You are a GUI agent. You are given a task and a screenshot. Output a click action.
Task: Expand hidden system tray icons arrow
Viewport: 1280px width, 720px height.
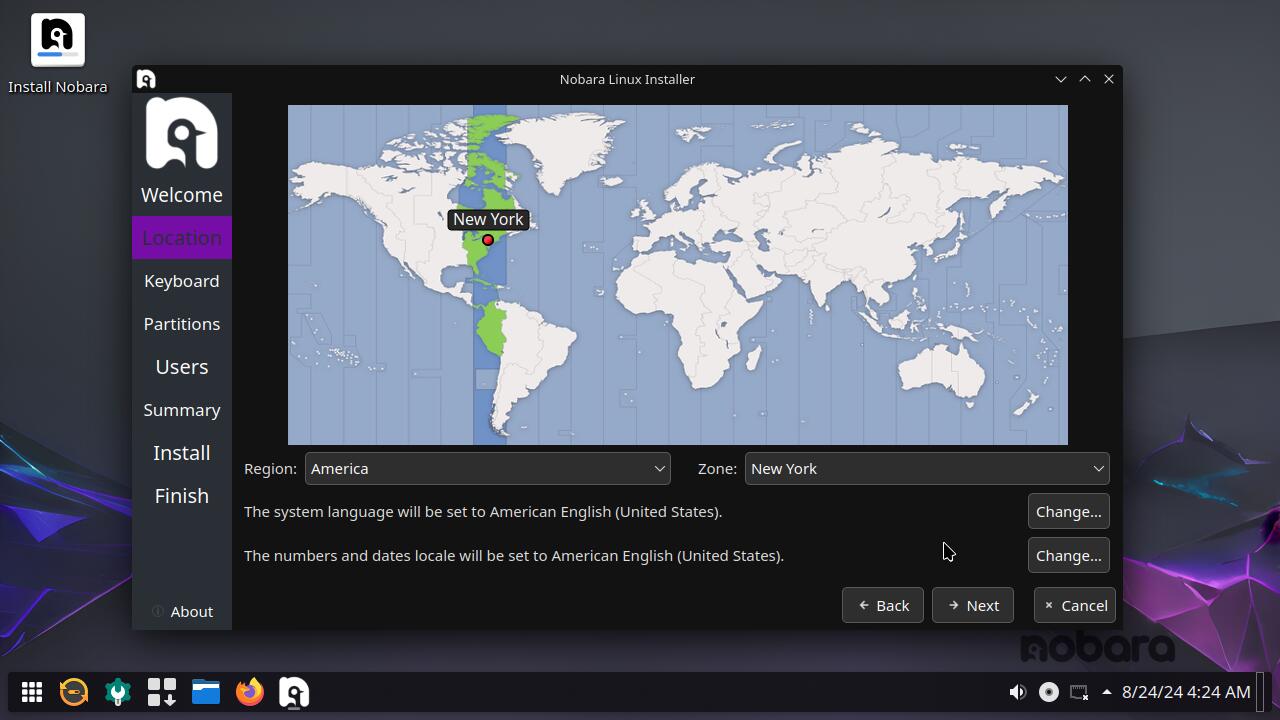point(1107,692)
